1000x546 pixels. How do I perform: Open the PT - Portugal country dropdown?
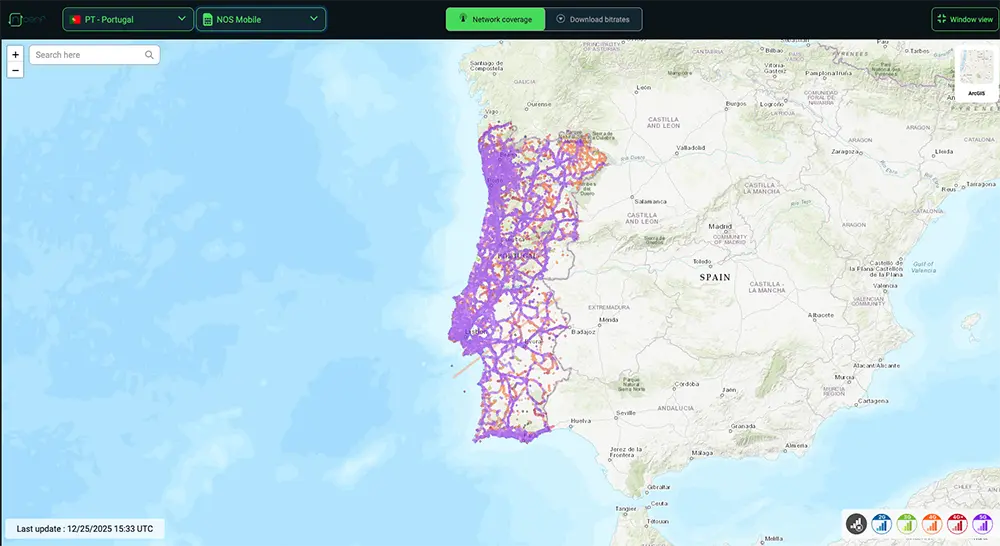128,19
